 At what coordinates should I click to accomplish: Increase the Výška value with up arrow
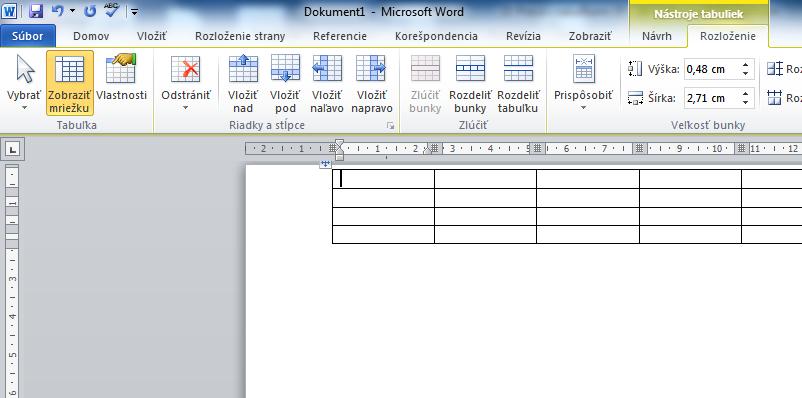(x=746, y=64)
